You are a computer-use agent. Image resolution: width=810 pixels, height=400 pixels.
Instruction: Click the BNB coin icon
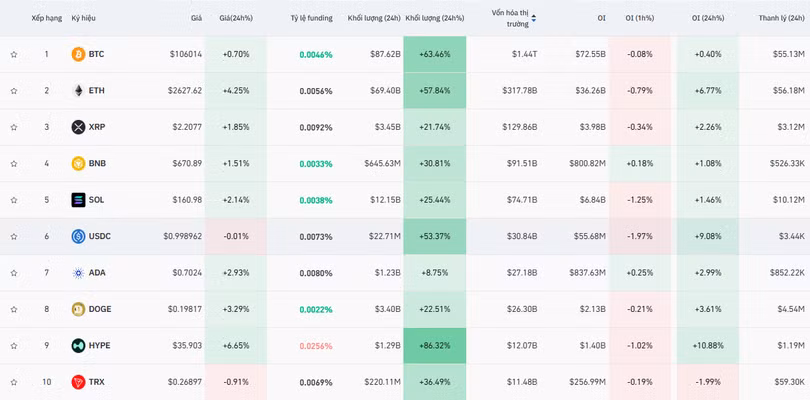(78, 163)
